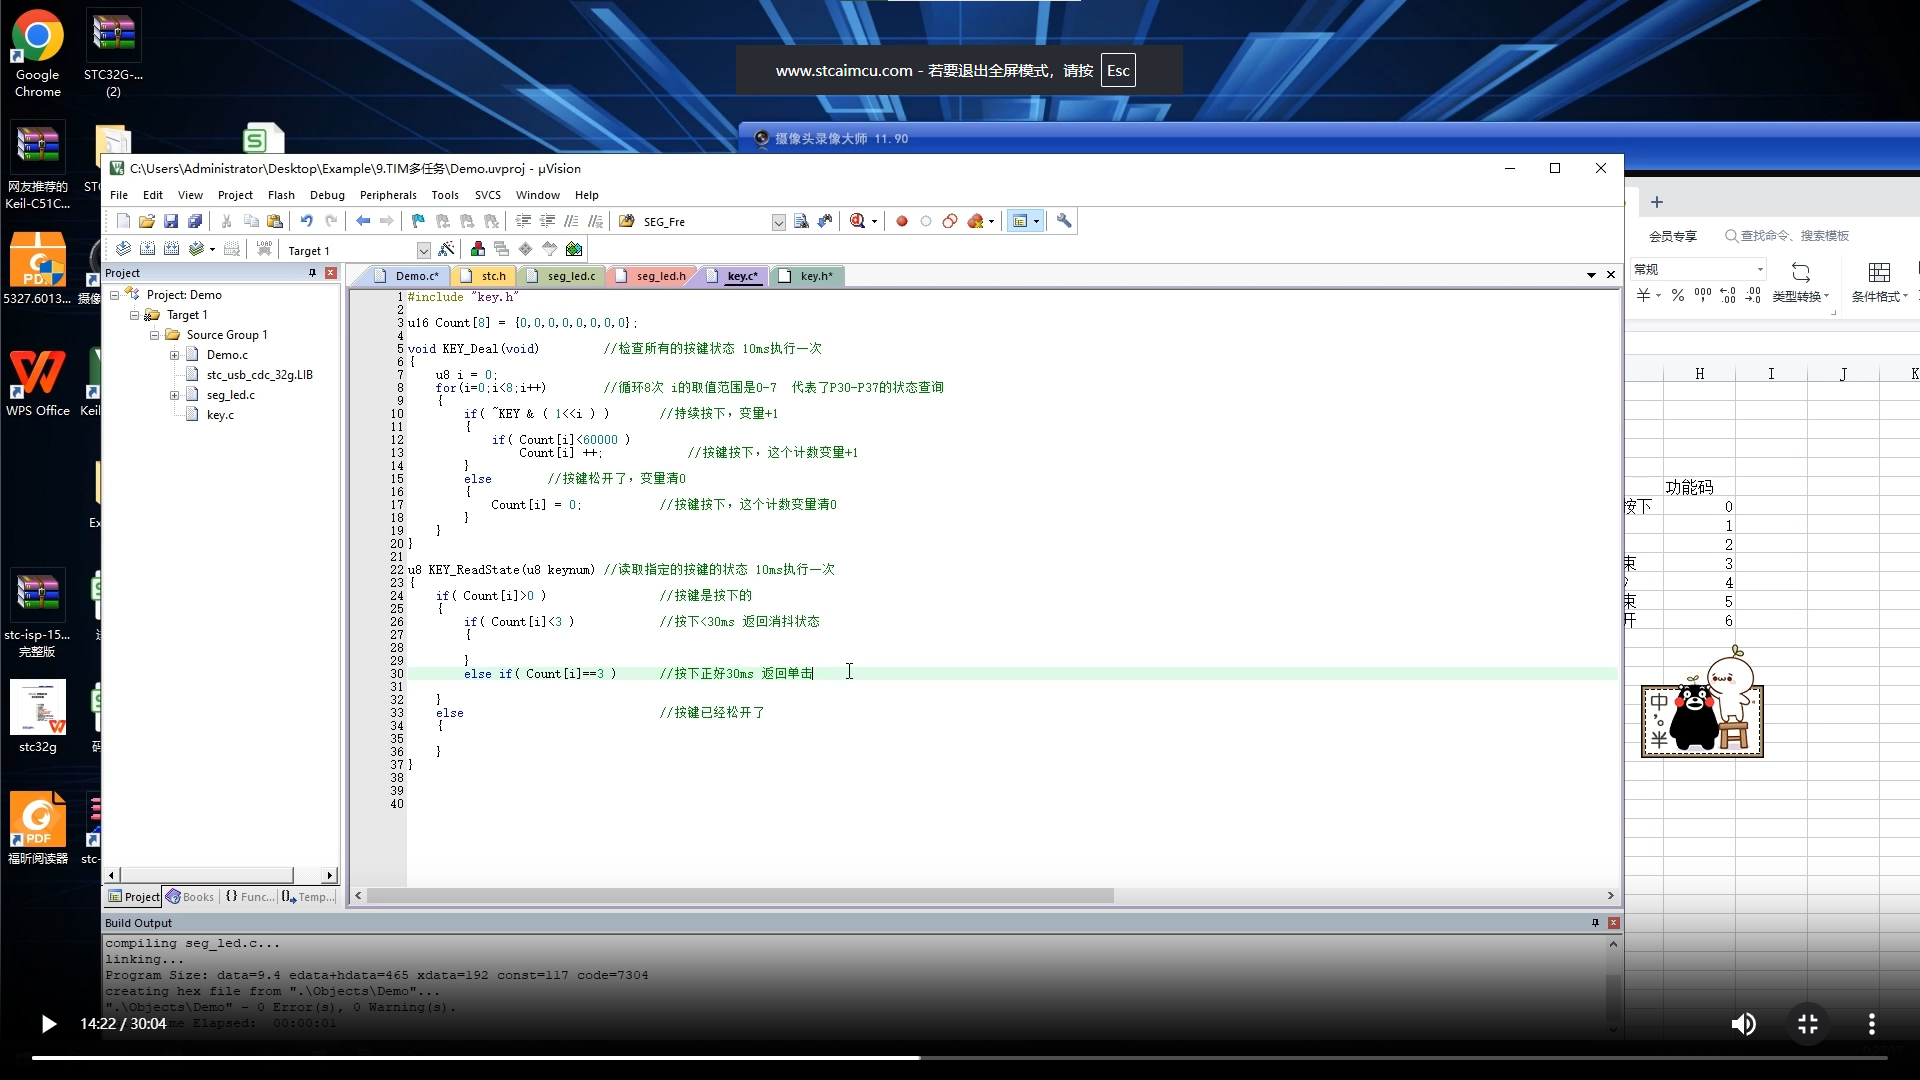This screenshot has height=1080, width=1920.
Task: Switch to the stc.h editor tab
Action: coord(485,276)
